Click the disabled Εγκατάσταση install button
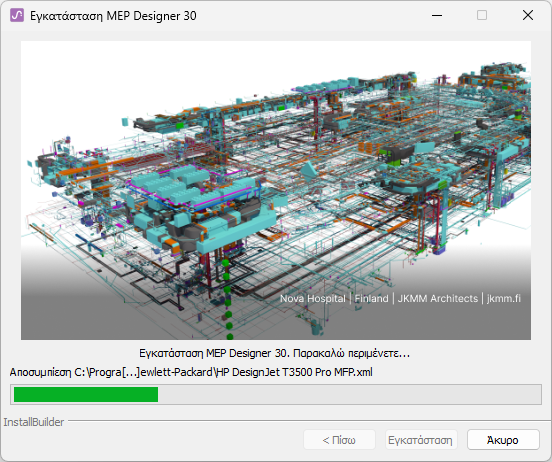Viewport: 552px width, 462px height. [421, 440]
